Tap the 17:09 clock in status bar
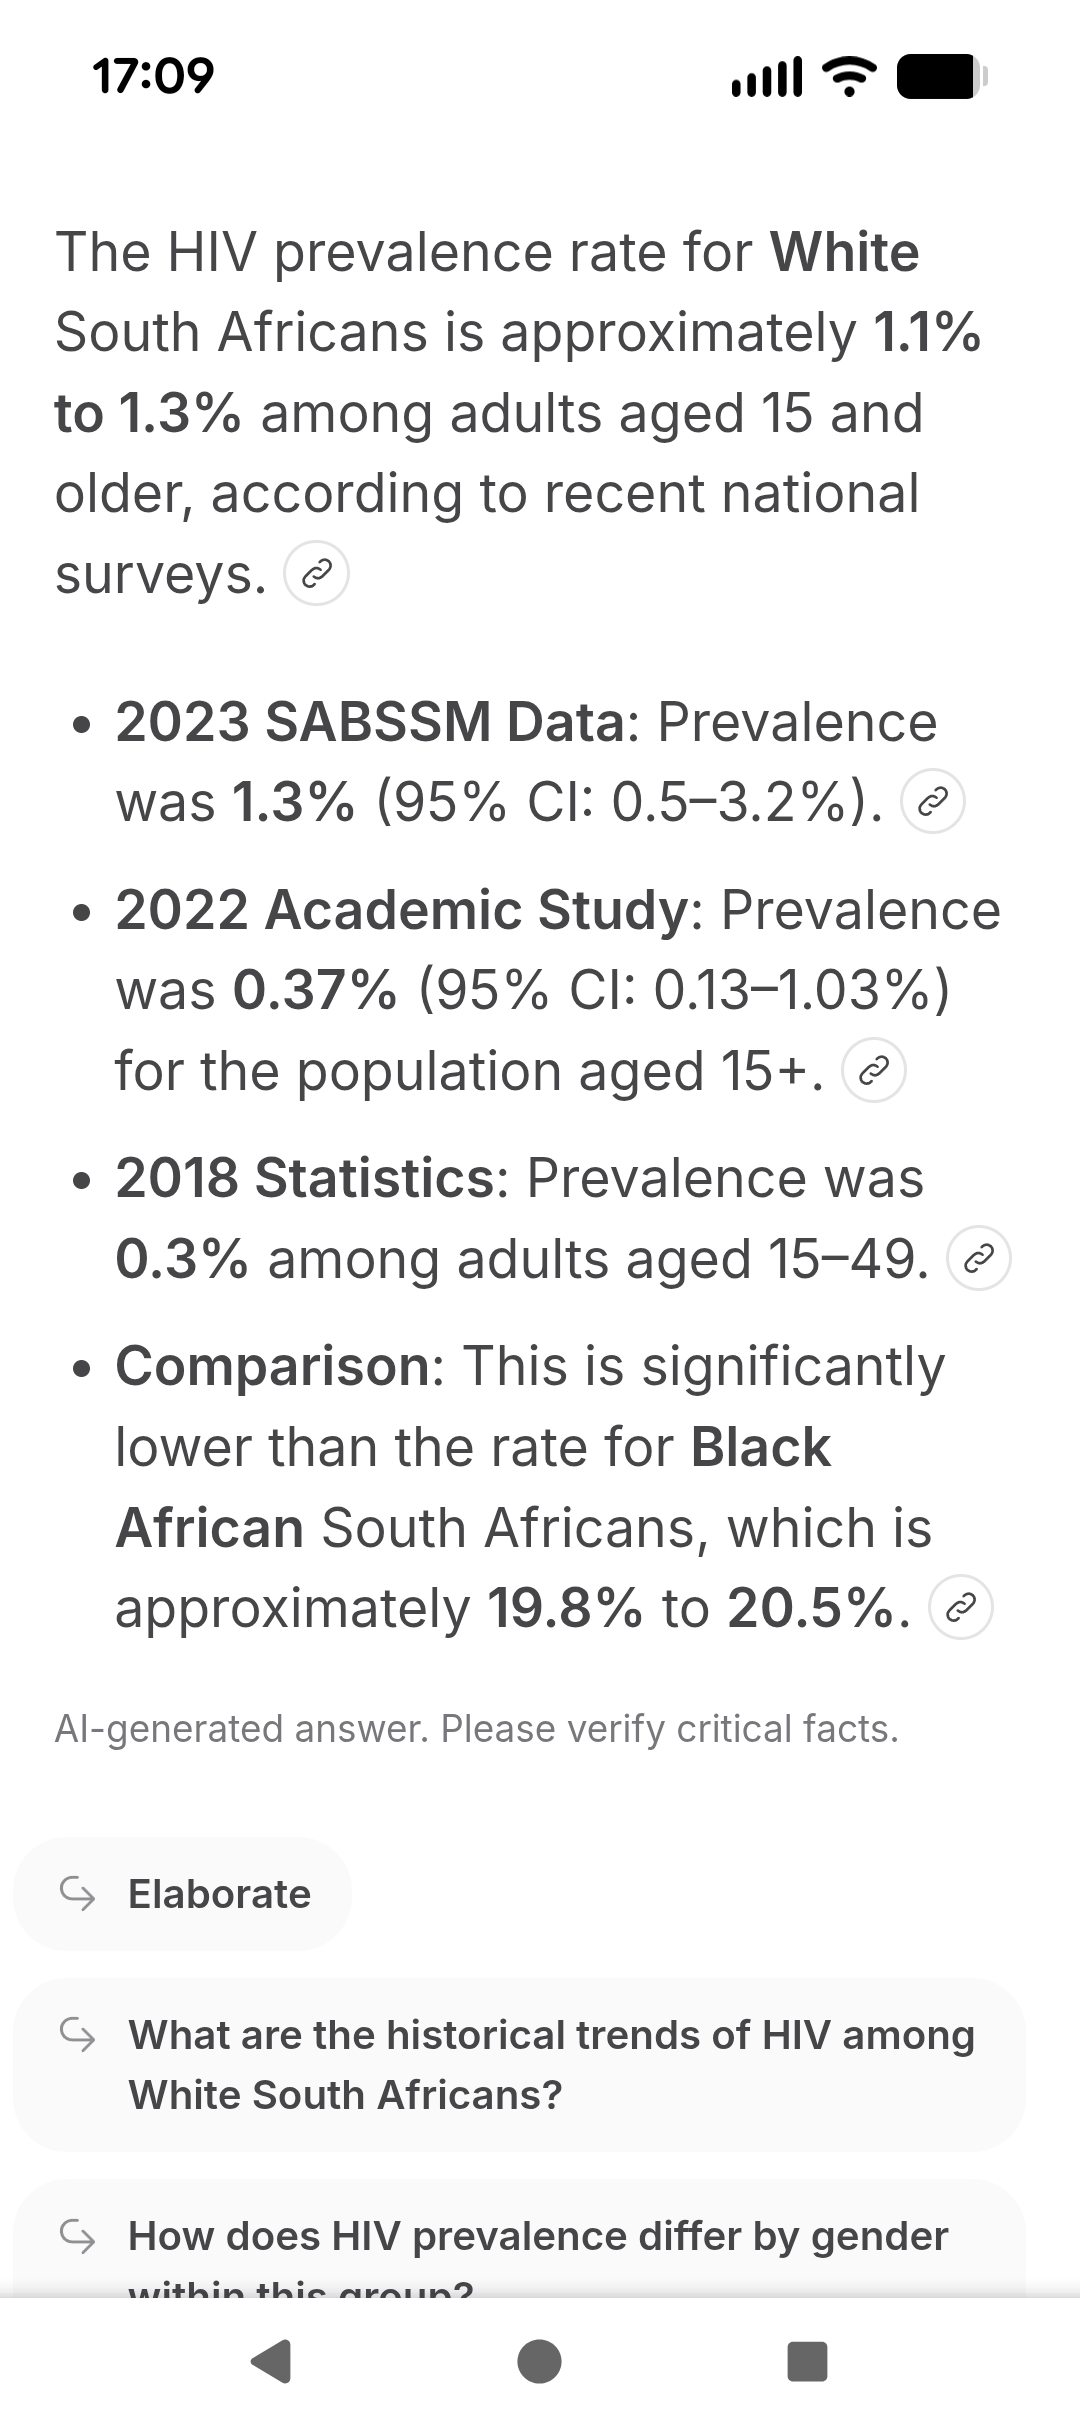The height and width of the screenshot is (2424, 1080). (153, 77)
